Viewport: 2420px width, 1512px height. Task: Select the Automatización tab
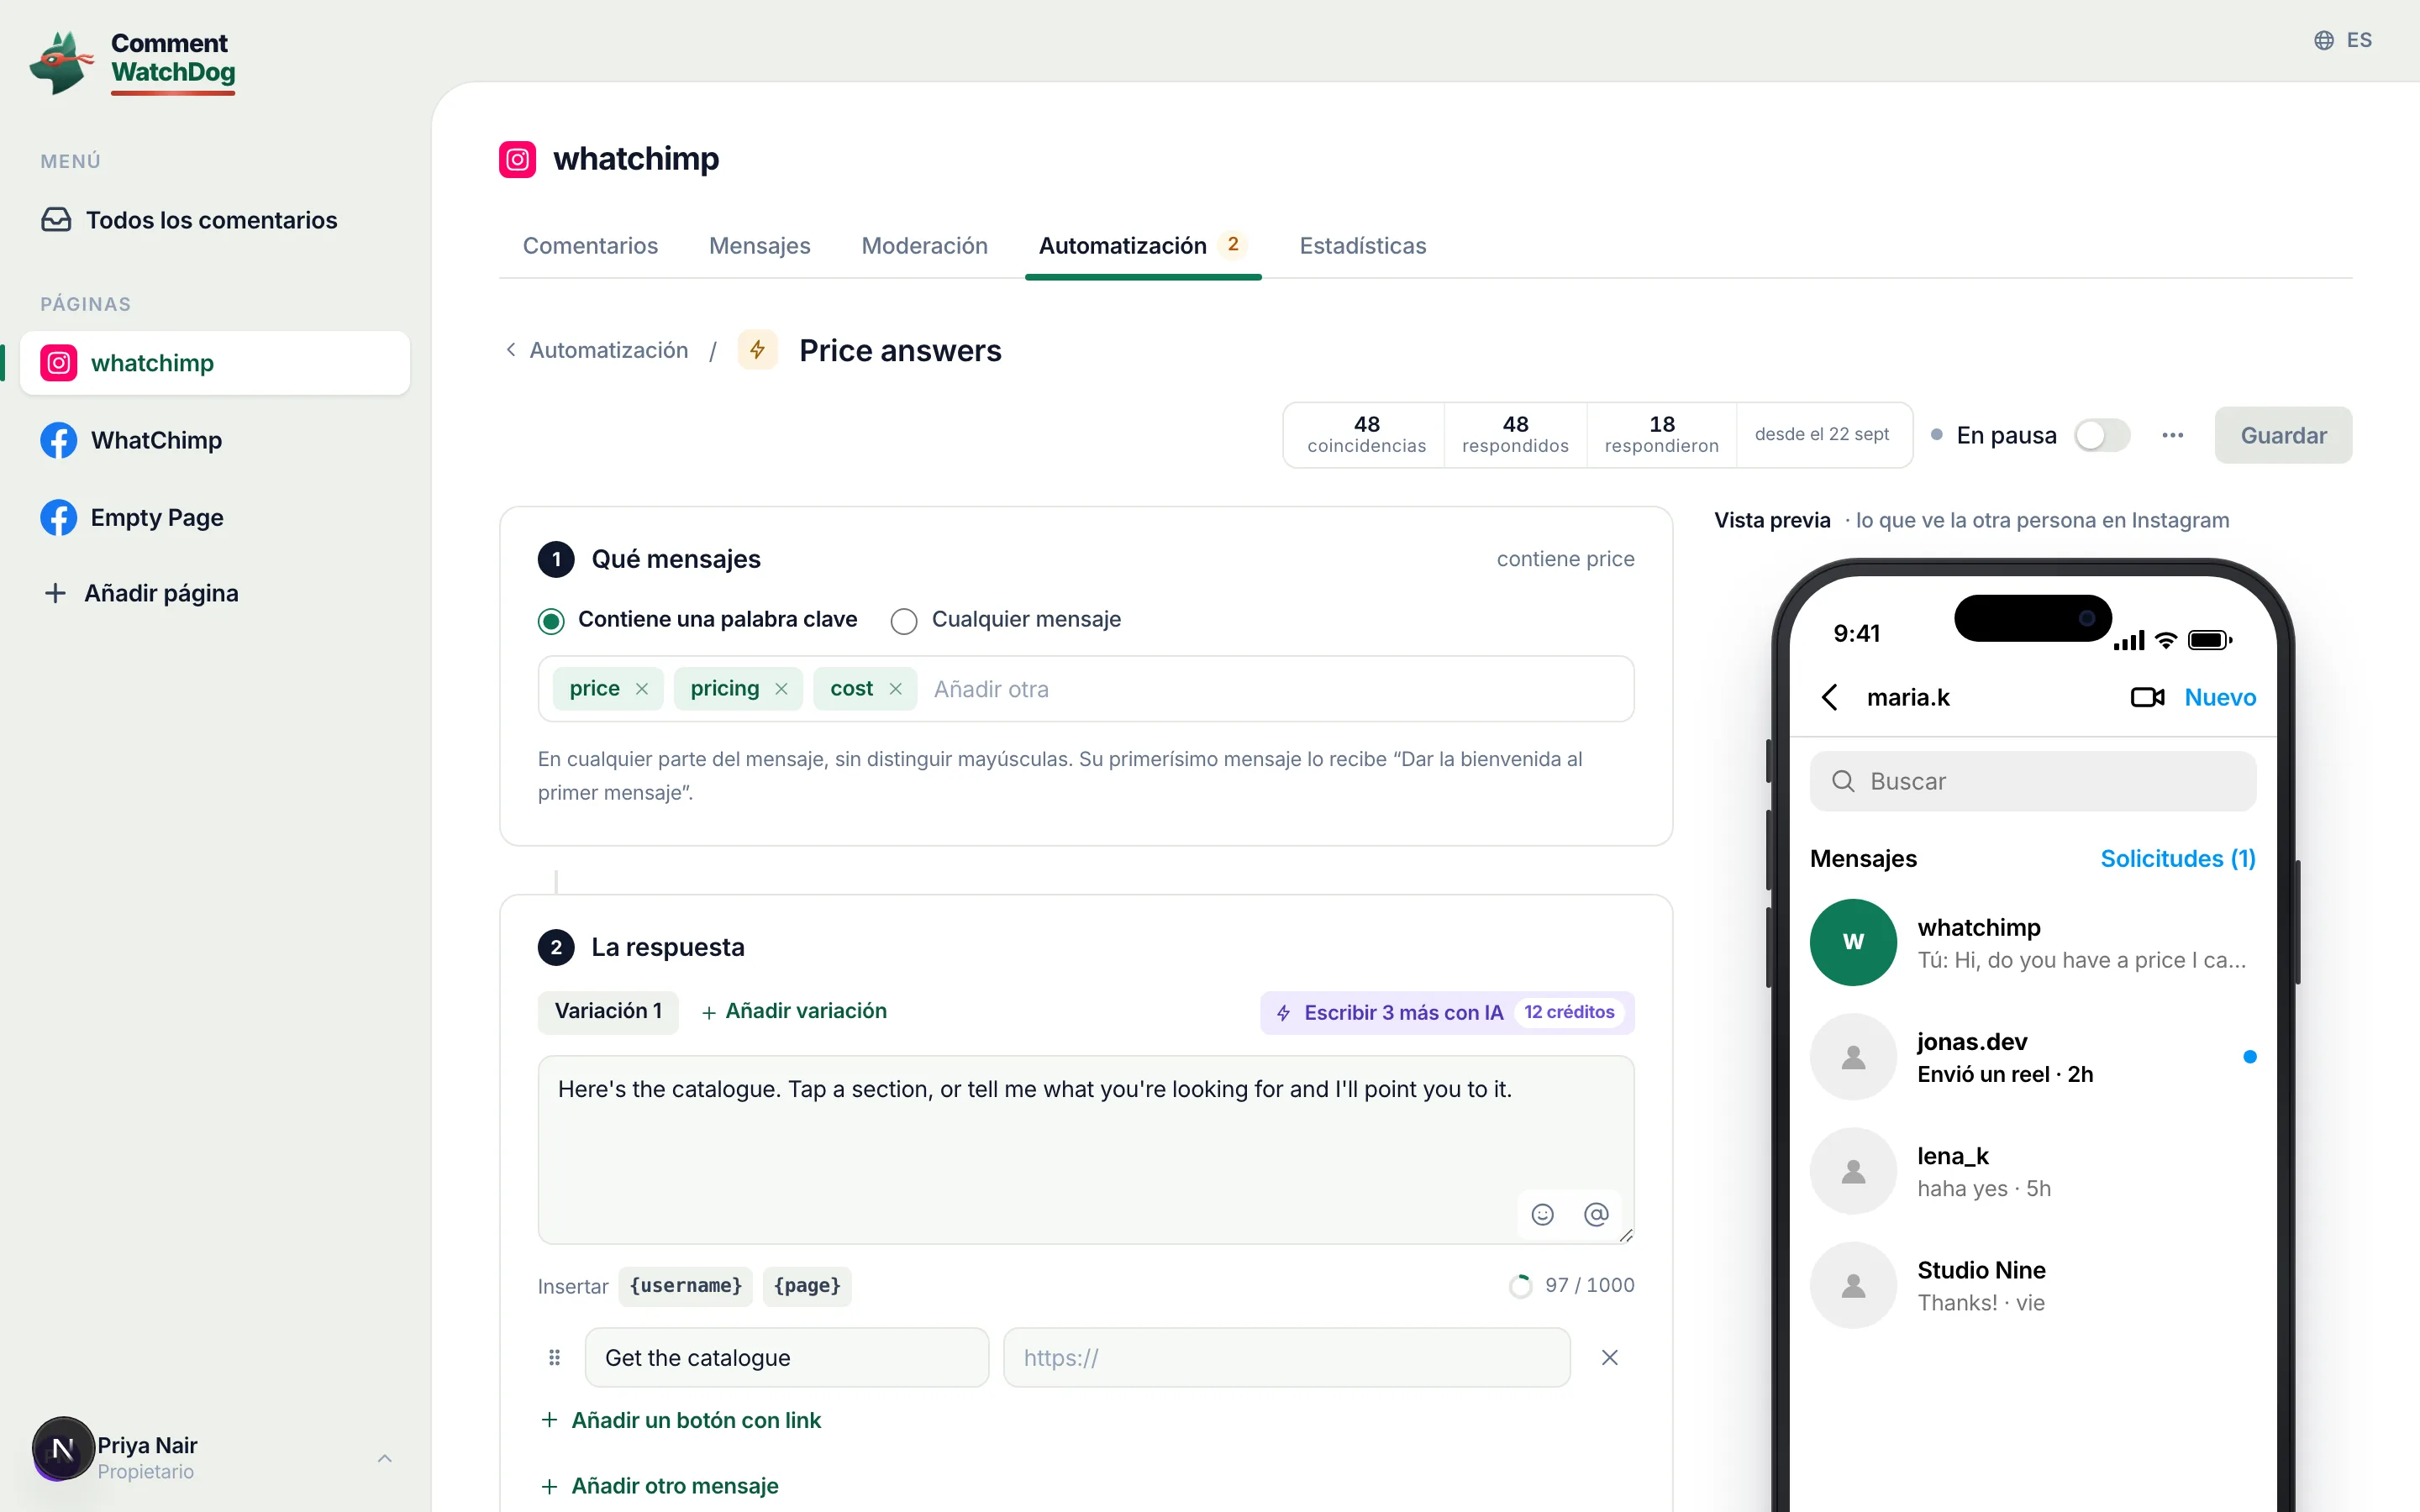[x=1143, y=246]
